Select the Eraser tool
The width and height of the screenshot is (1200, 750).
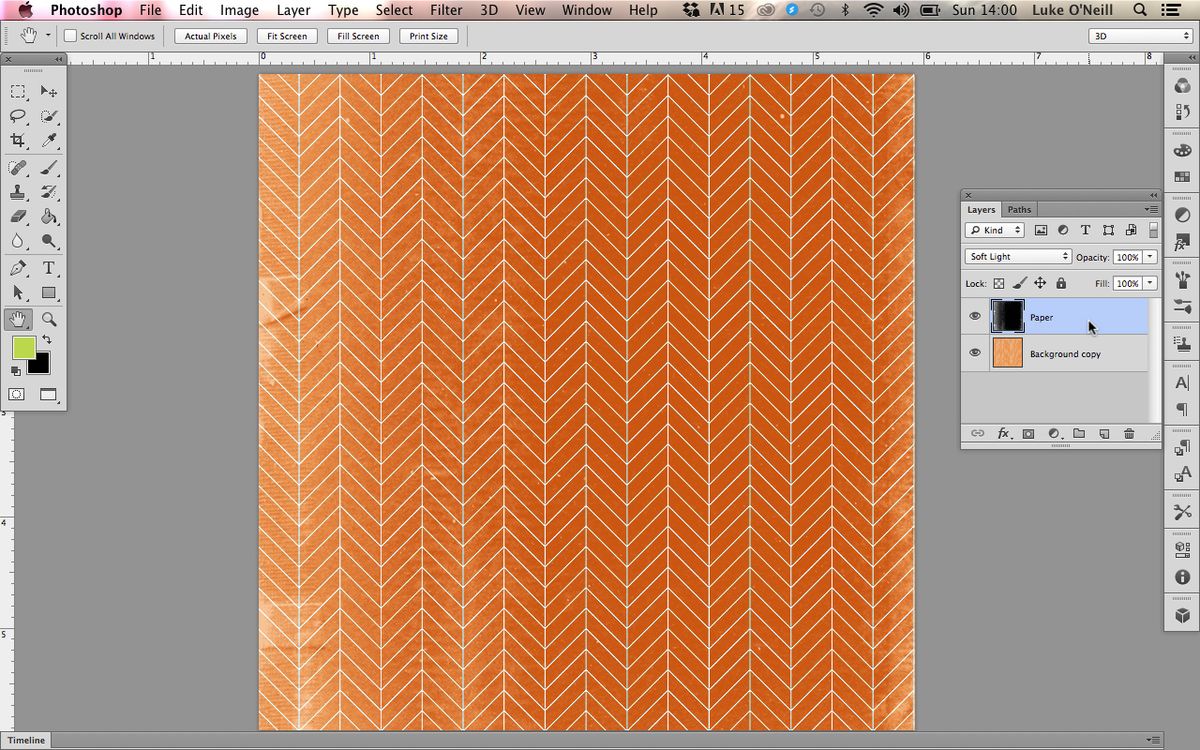pyautogui.click(x=18, y=217)
